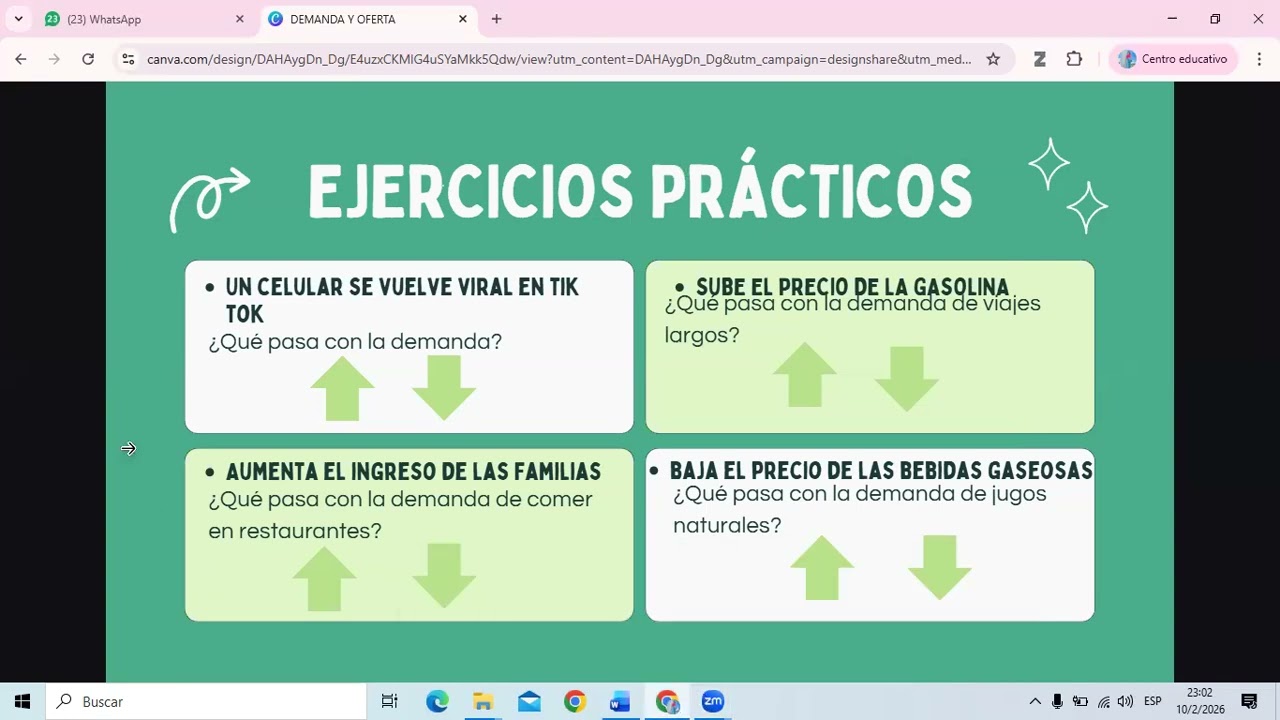
Task: Go back to previous page
Action: click(x=20, y=59)
